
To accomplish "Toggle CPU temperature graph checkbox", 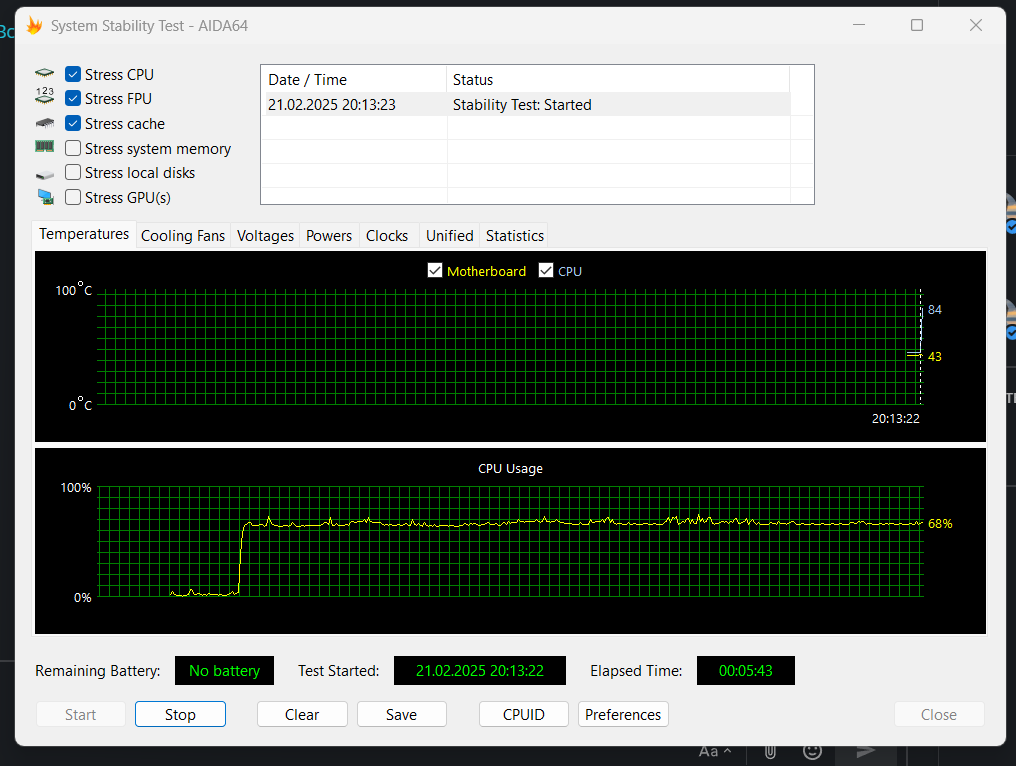I will point(546,270).
